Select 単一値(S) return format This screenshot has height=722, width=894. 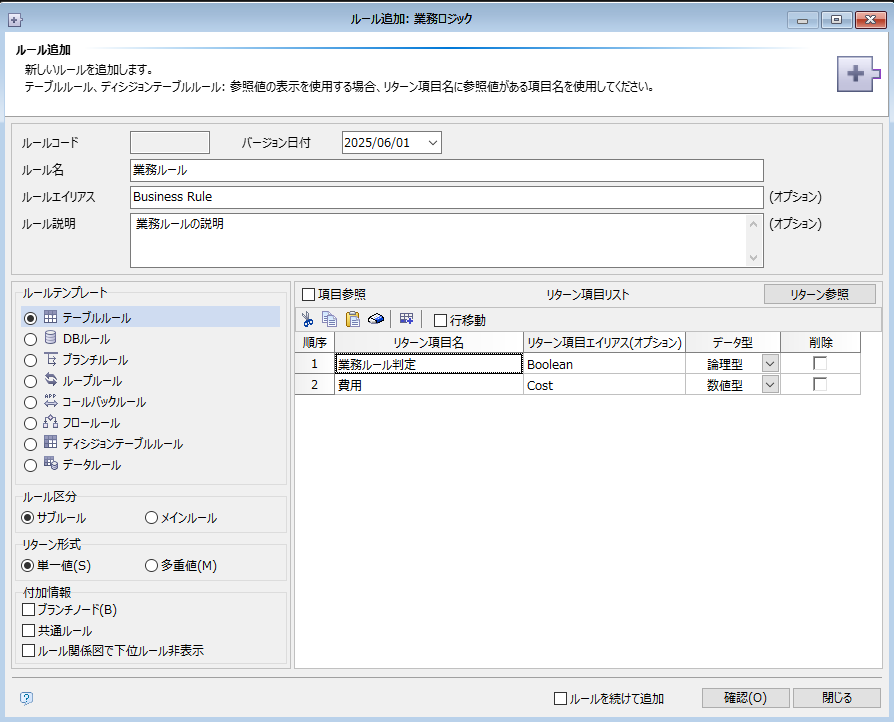coord(27,566)
